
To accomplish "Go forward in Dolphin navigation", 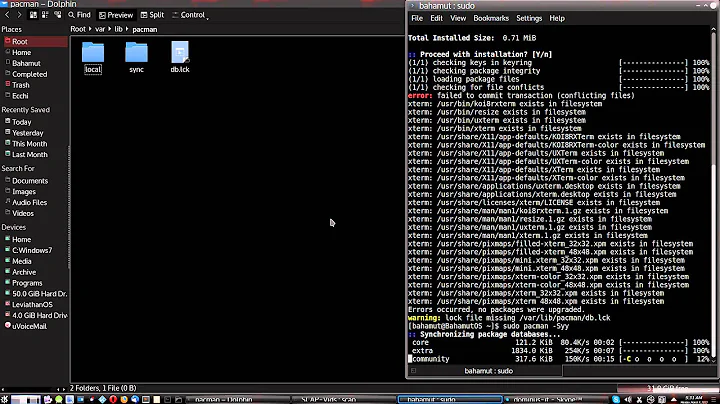I will click(19, 15).
